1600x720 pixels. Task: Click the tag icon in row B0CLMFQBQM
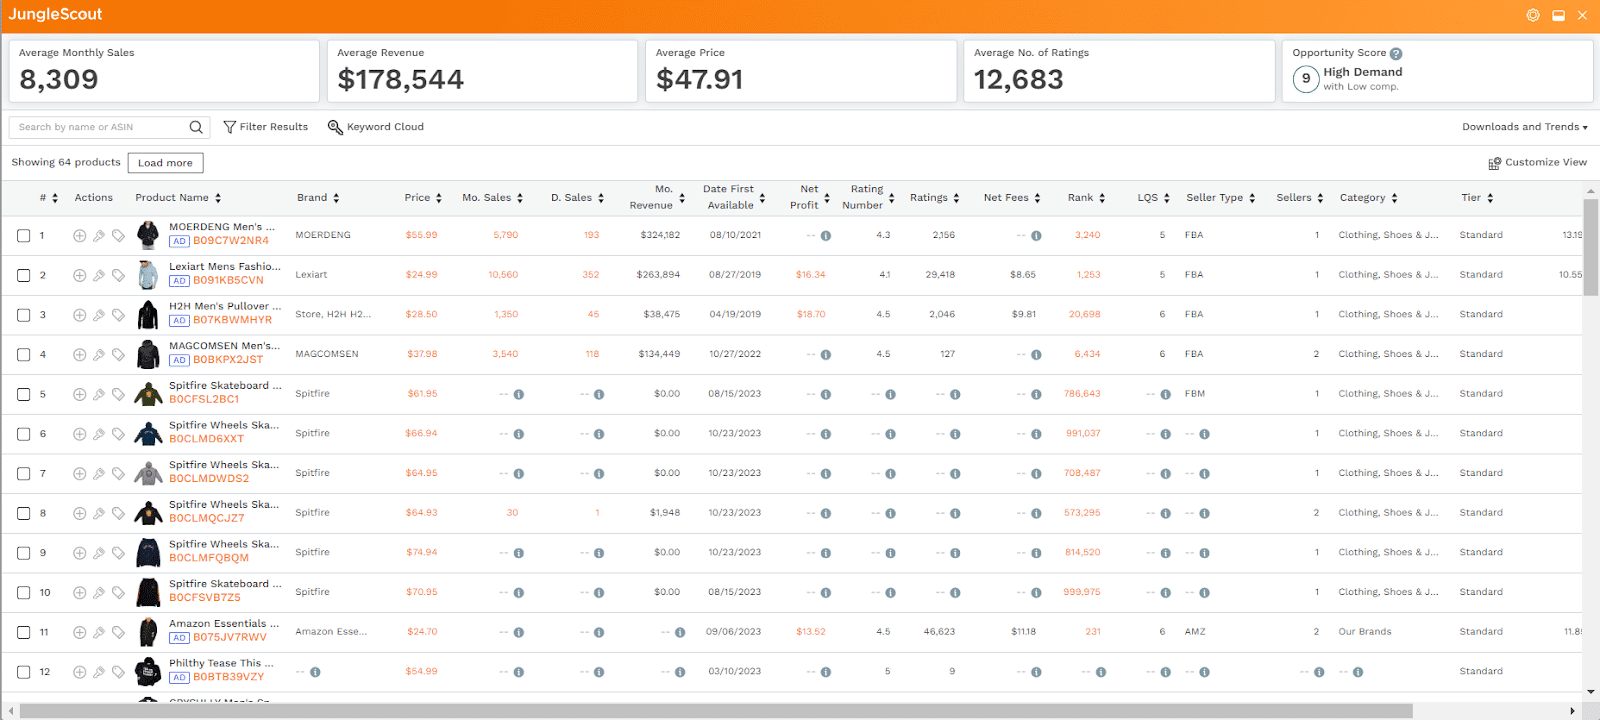pyautogui.click(x=118, y=553)
